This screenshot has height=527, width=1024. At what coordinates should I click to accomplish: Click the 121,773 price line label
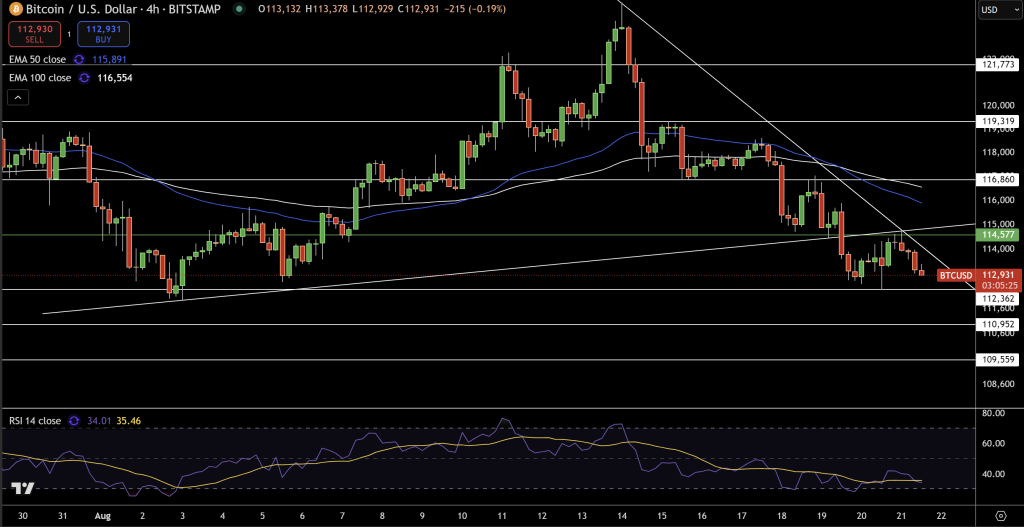(x=997, y=65)
